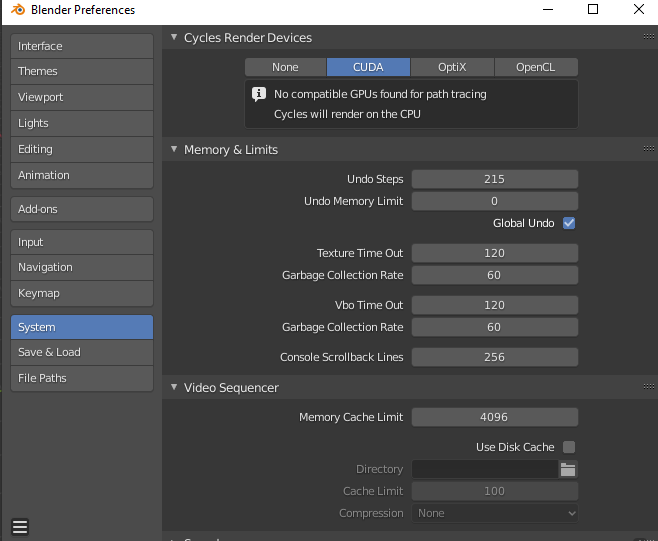Click the Texture Time Out field
Image resolution: width=658 pixels, height=541 pixels.
(495, 253)
